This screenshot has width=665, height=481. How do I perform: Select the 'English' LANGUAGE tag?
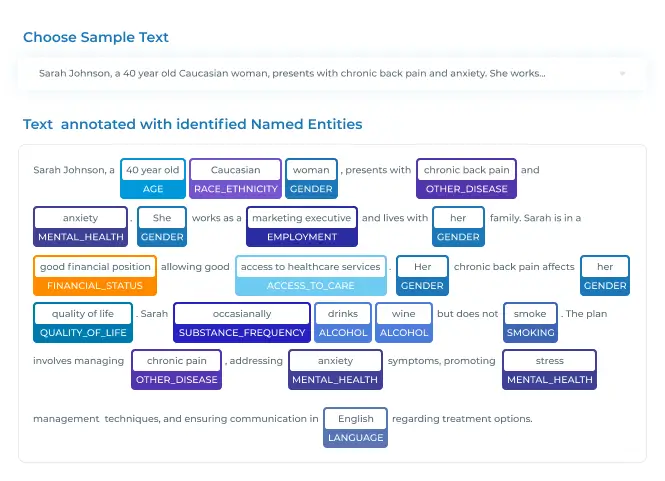pyautogui.click(x=355, y=428)
